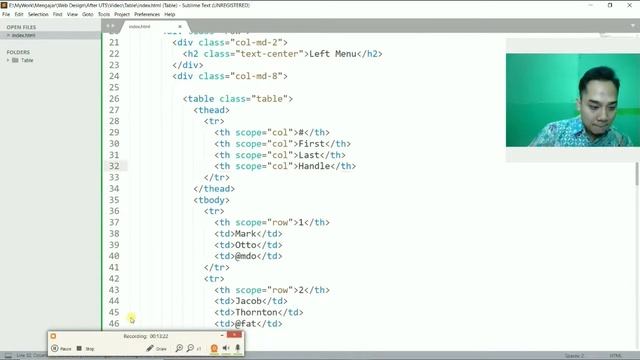Activate the Draw pencil tool in recorder
The height and width of the screenshot is (360, 640).
(x=156, y=349)
